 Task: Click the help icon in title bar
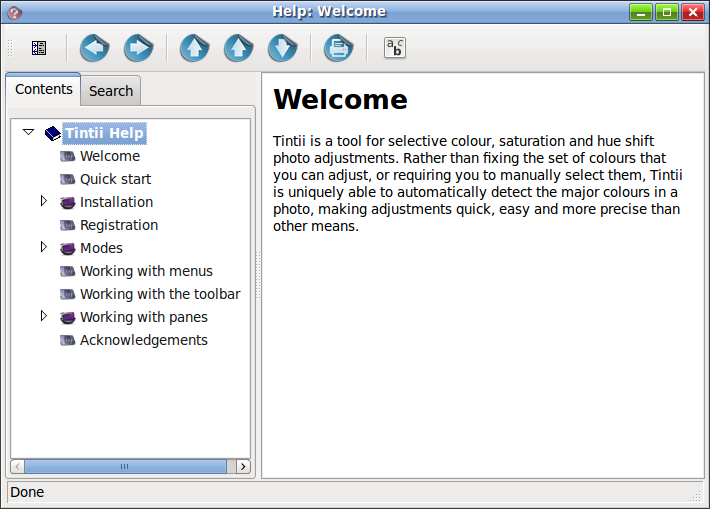[14, 13]
